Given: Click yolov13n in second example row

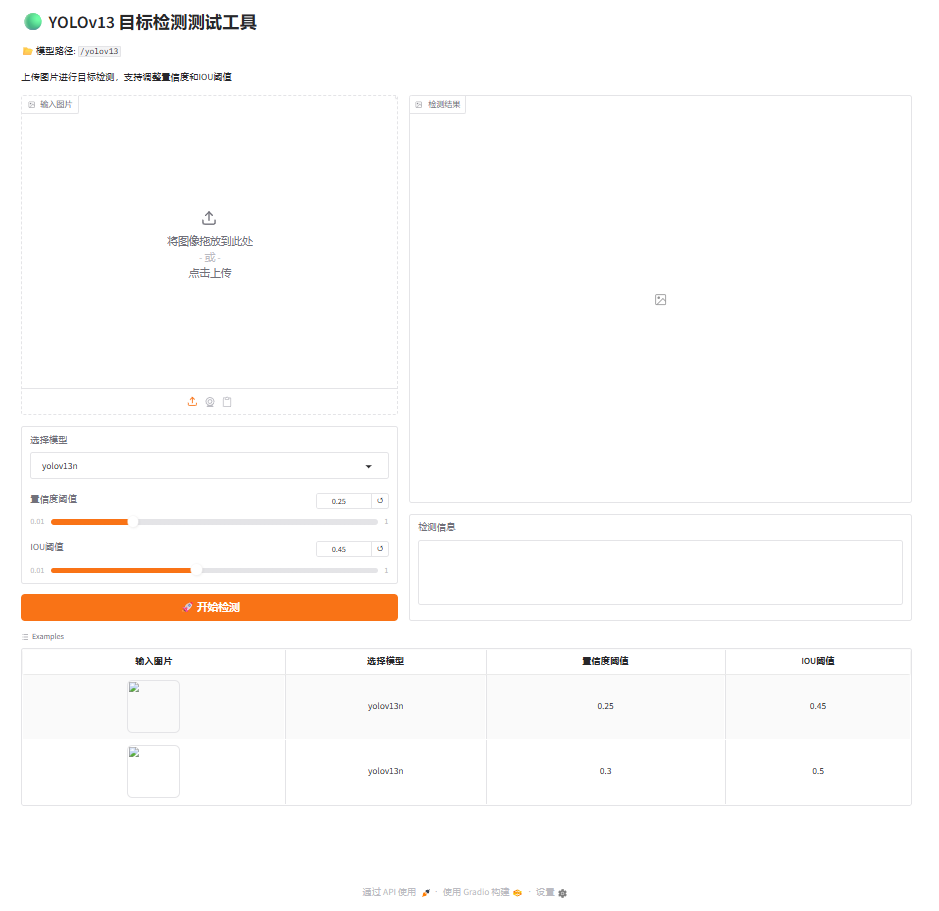Looking at the screenshot, I should [386, 771].
